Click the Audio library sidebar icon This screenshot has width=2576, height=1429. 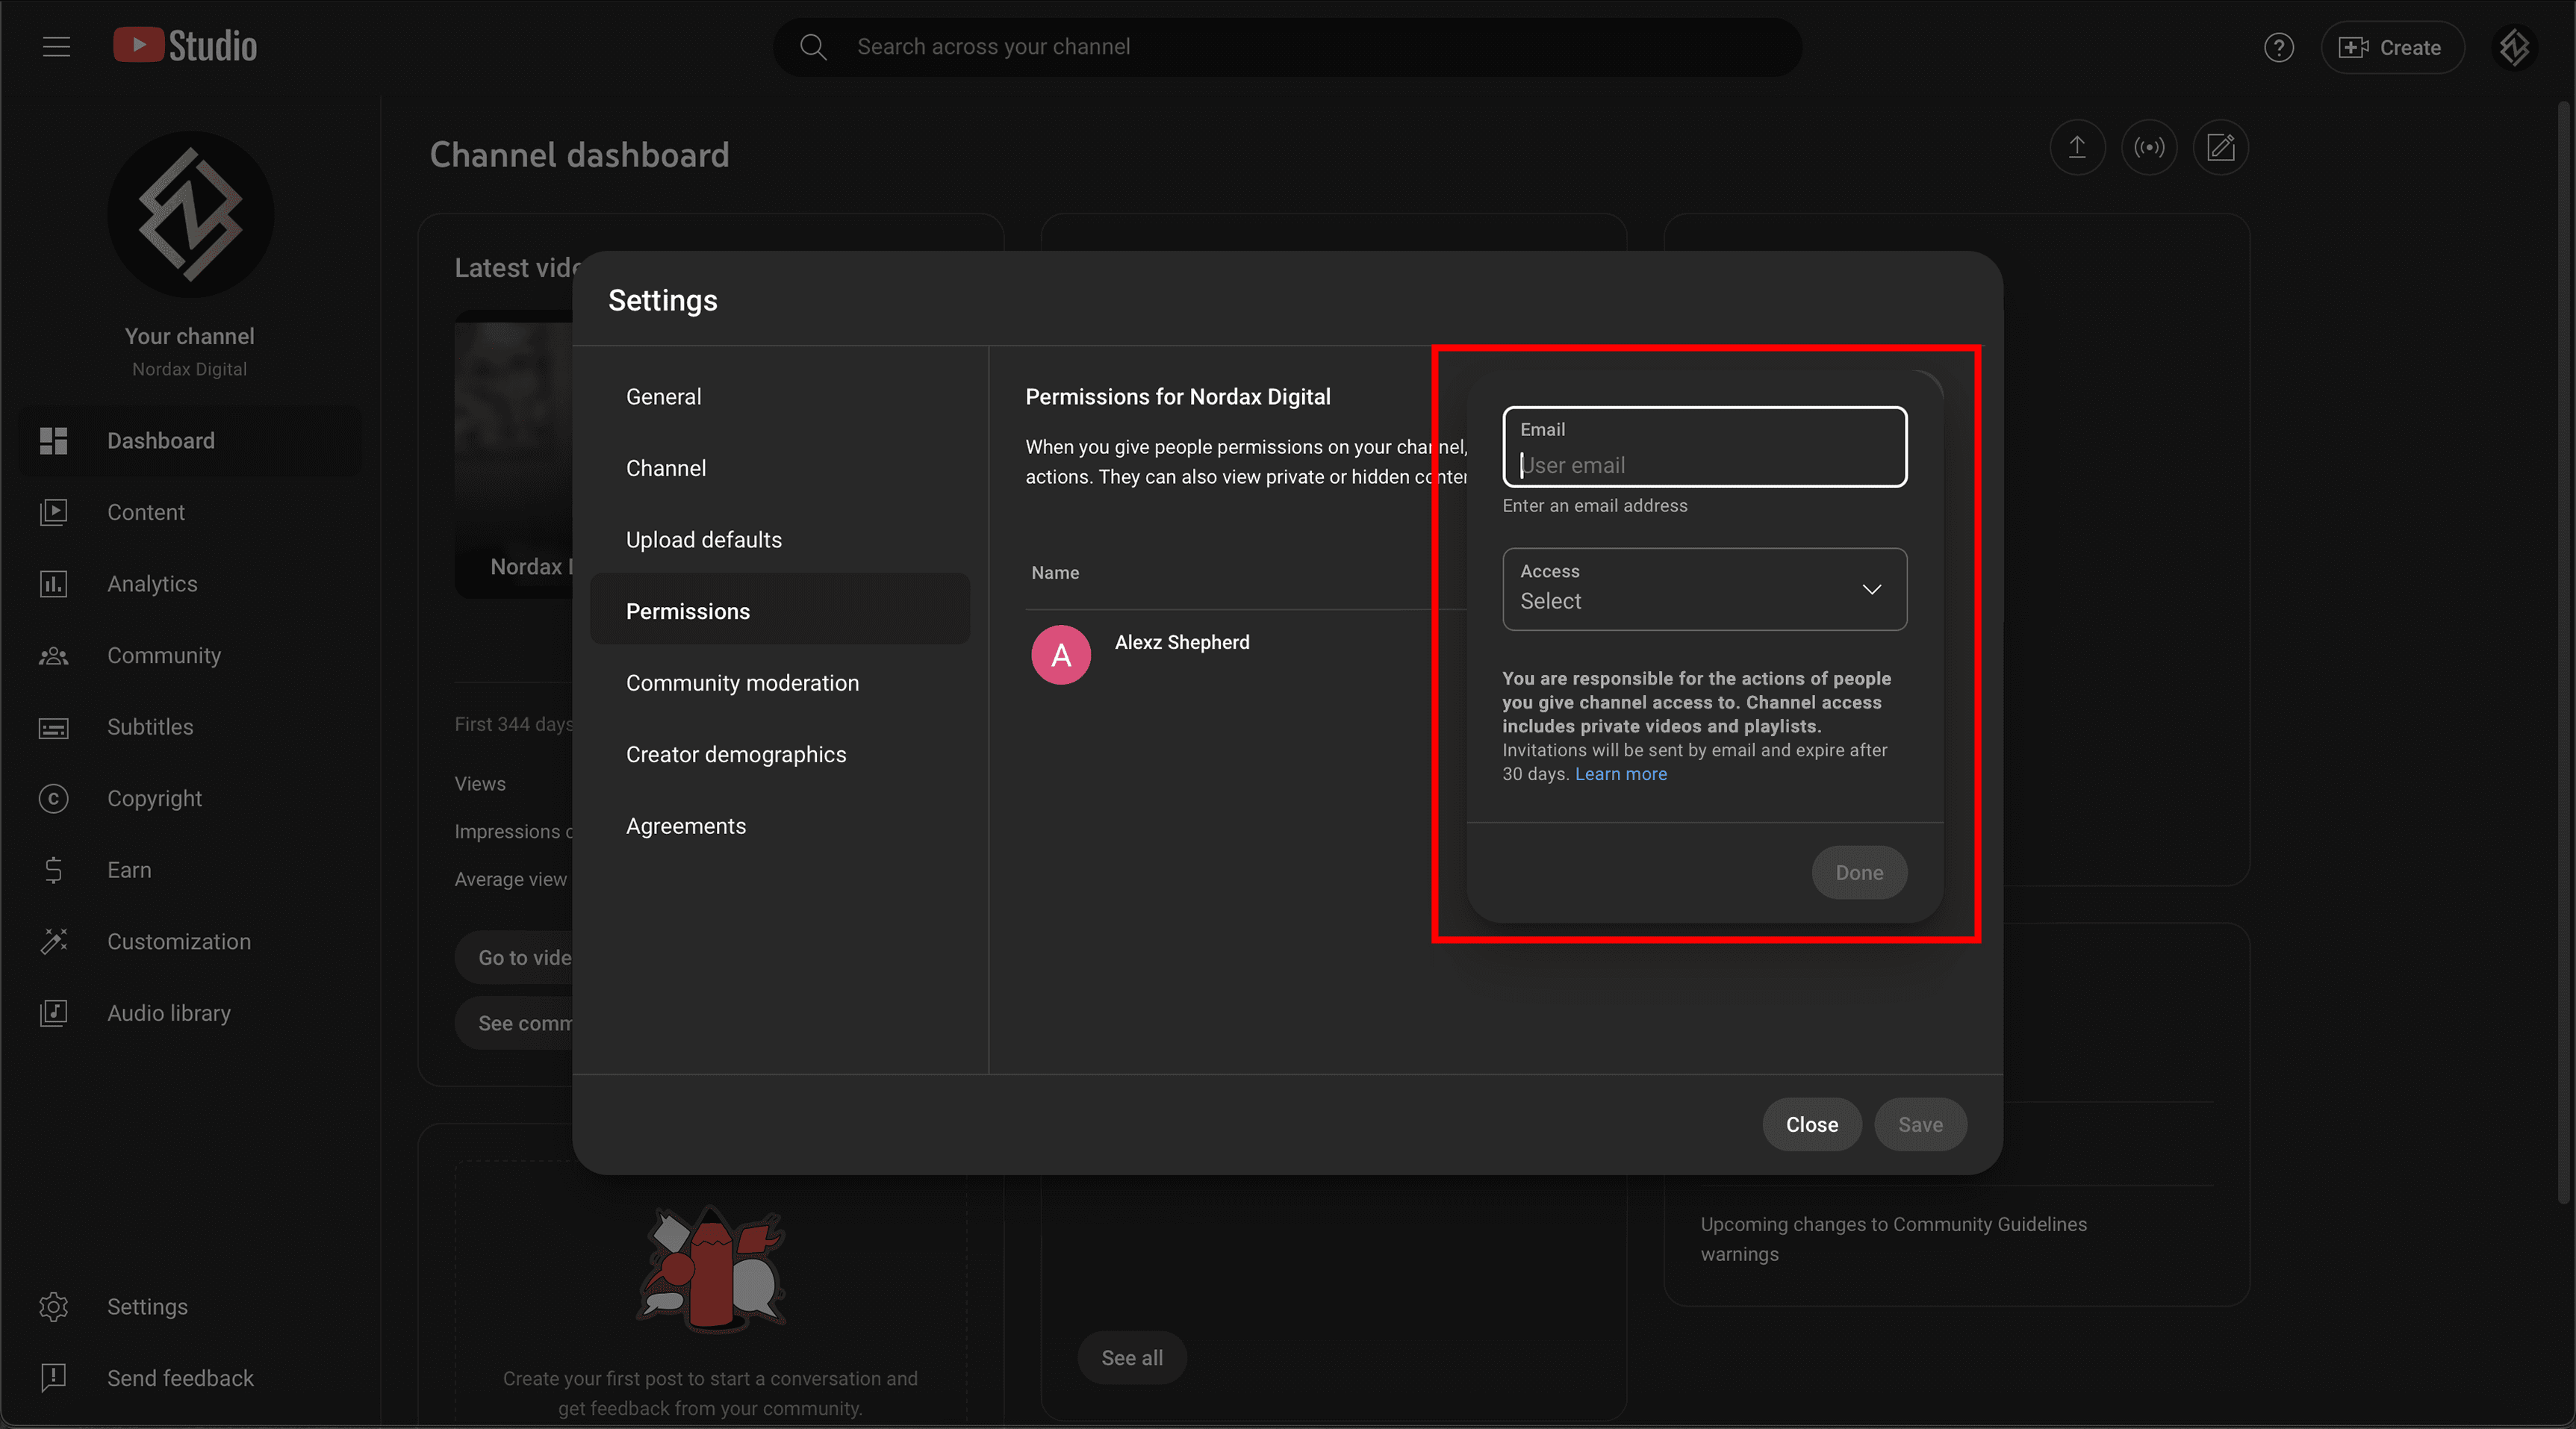click(x=53, y=1013)
